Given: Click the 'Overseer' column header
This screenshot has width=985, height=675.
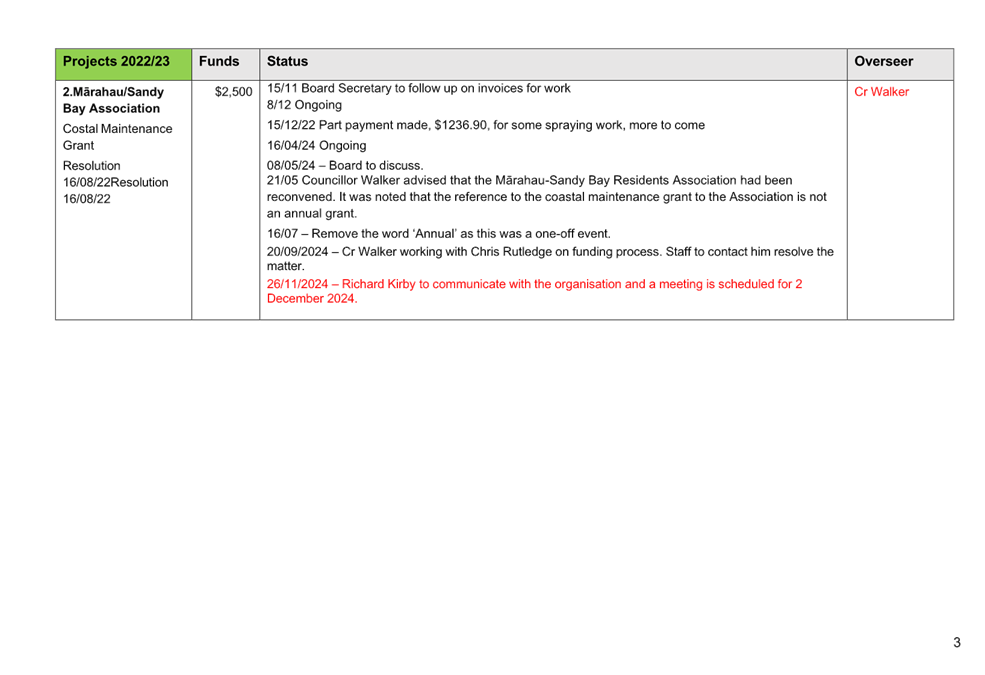Looking at the screenshot, I should tap(900, 64).
